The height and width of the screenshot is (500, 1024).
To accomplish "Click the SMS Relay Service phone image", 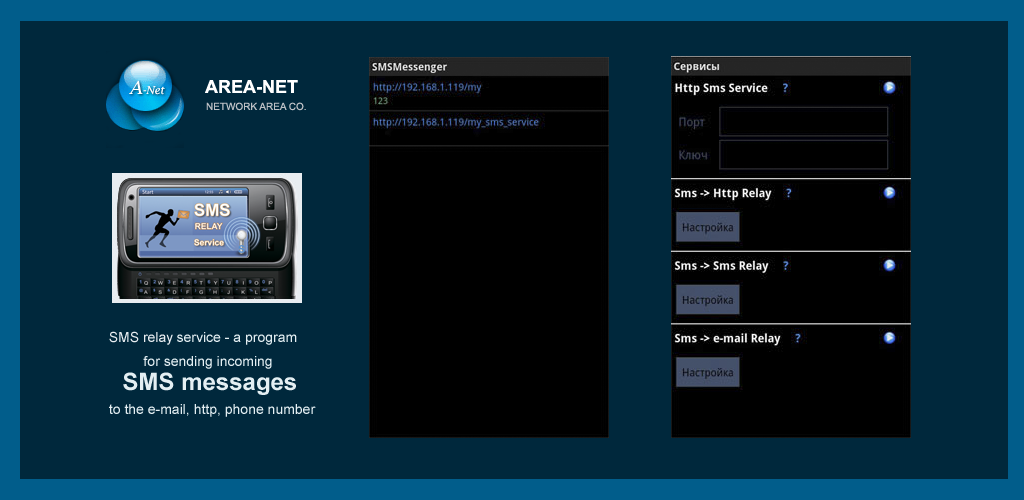I will 207,238.
